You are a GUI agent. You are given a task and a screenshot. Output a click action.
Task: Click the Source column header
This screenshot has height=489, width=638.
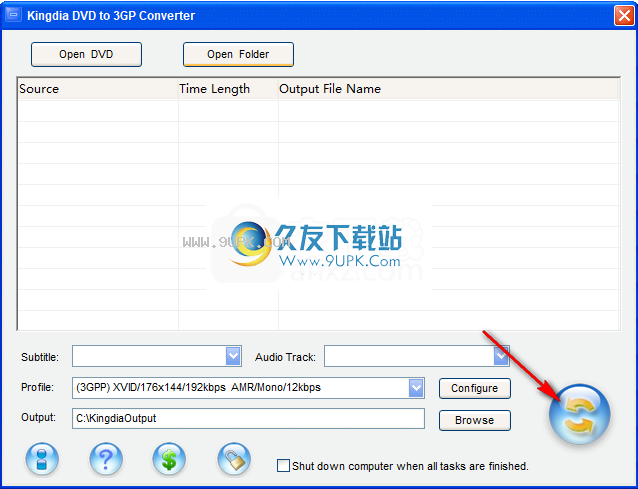98,89
